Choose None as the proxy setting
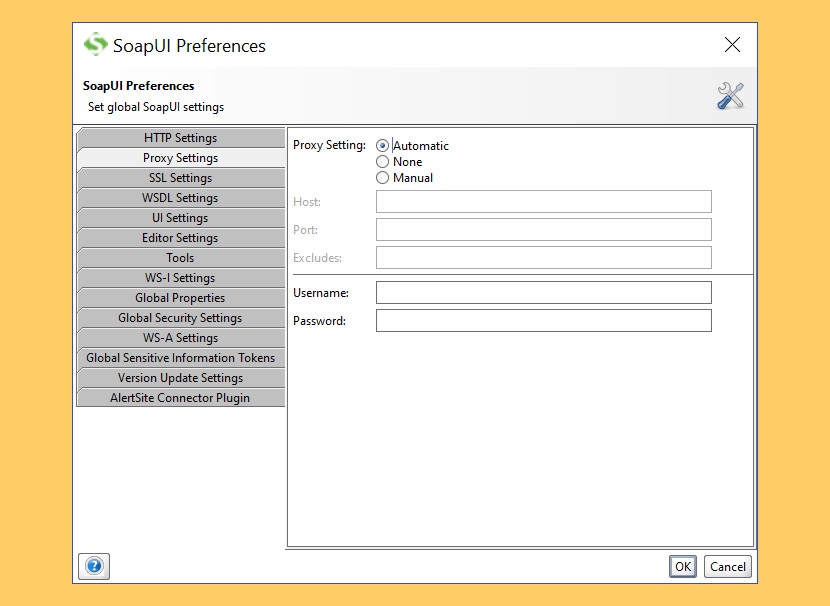This screenshot has width=830, height=606. click(x=382, y=161)
